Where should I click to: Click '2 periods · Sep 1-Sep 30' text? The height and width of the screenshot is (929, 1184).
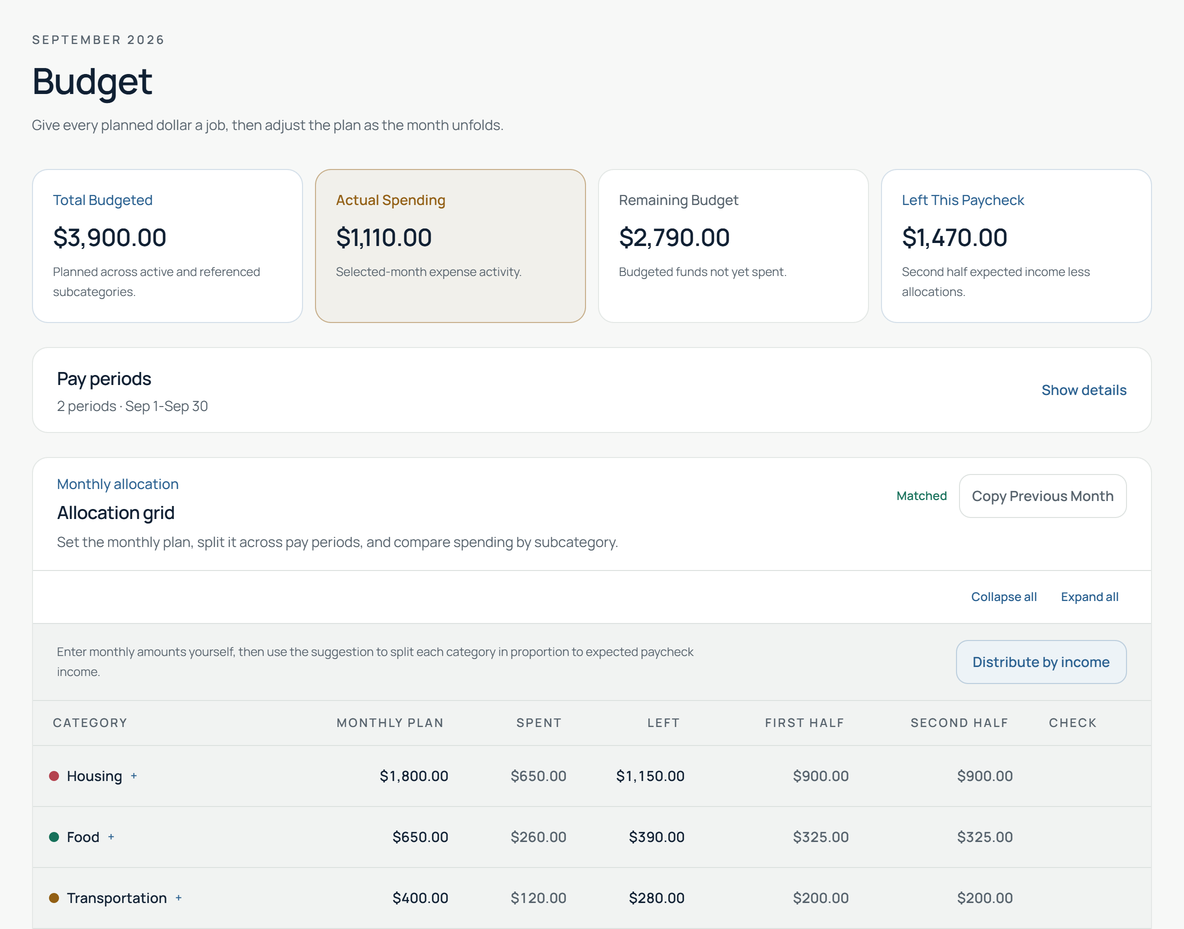(x=132, y=406)
